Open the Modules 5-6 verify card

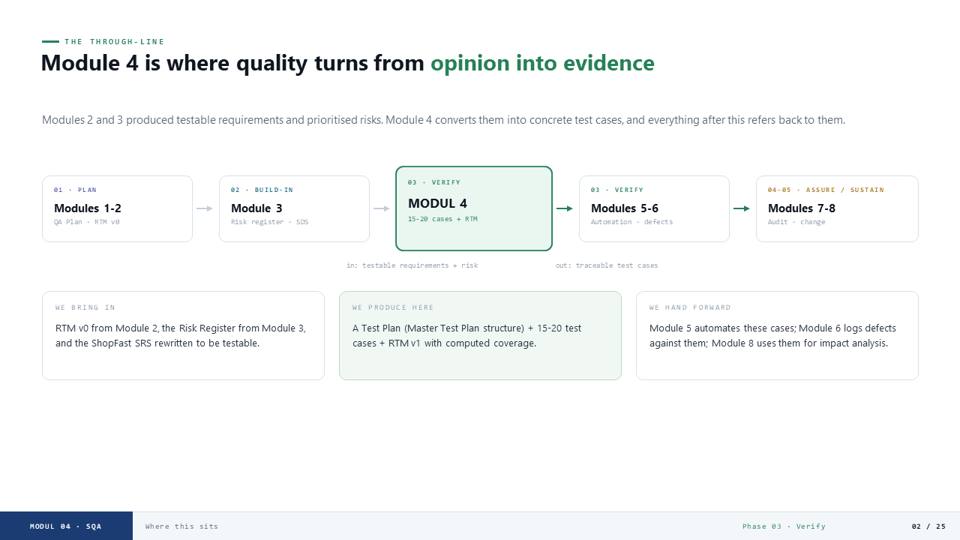[x=654, y=209]
